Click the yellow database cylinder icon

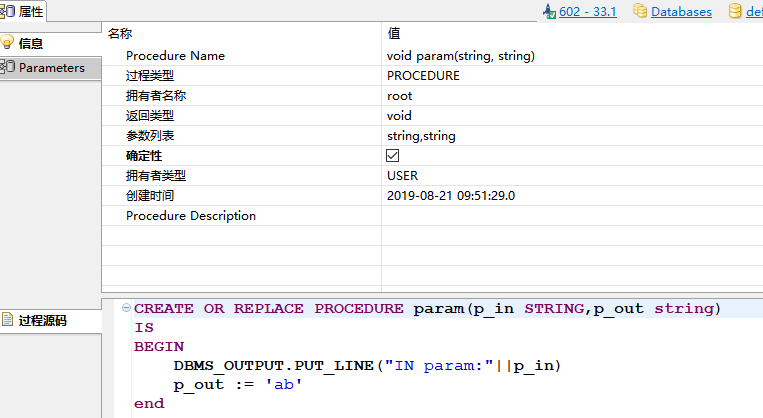(736, 12)
